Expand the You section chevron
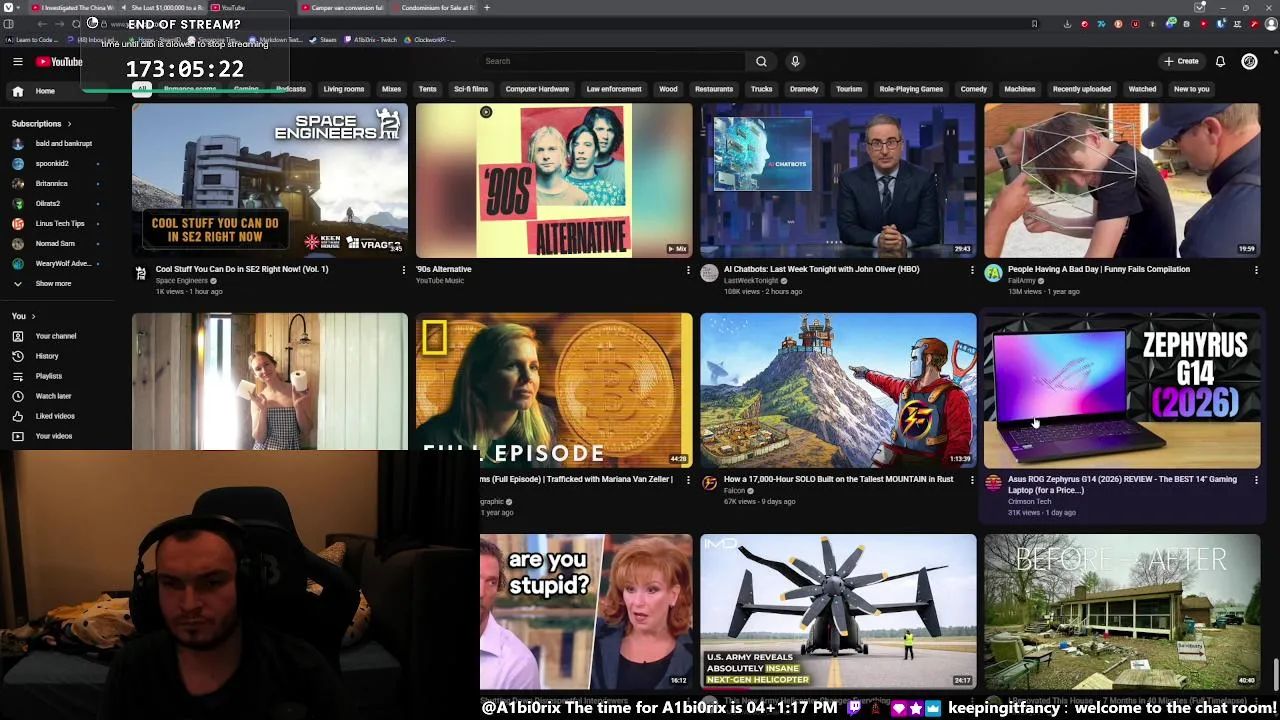The height and width of the screenshot is (720, 1280). click(32, 316)
